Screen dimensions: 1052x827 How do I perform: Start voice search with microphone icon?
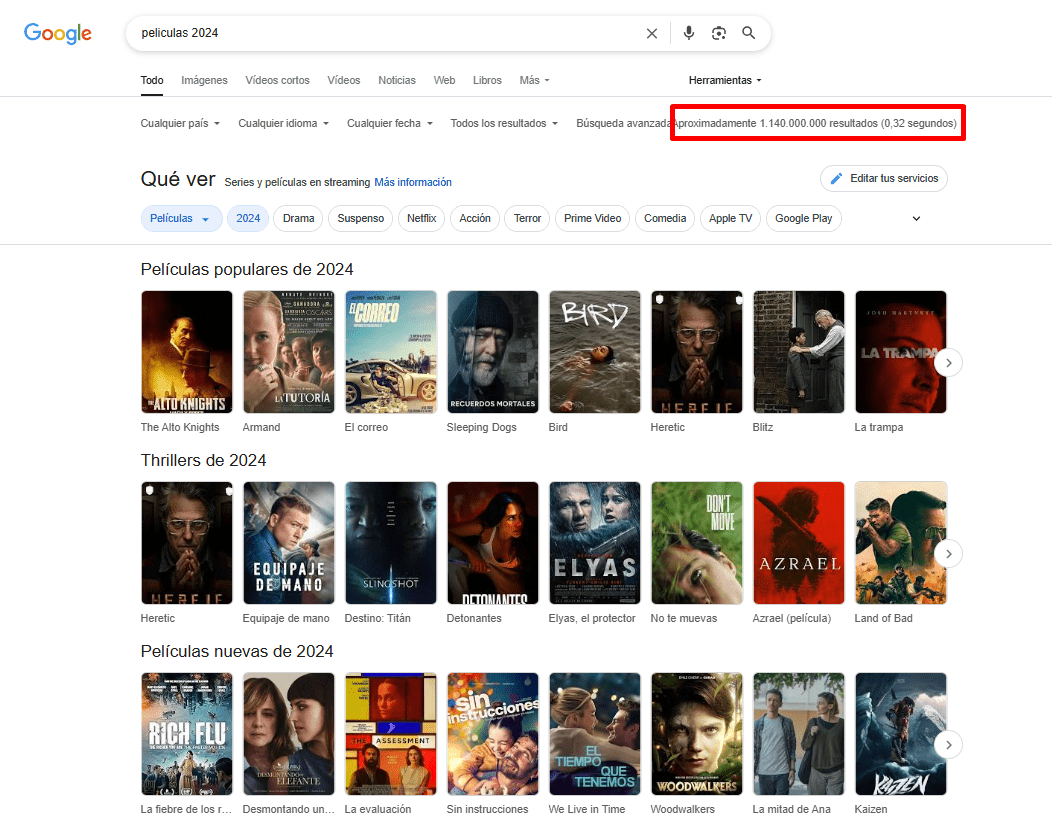coord(688,33)
